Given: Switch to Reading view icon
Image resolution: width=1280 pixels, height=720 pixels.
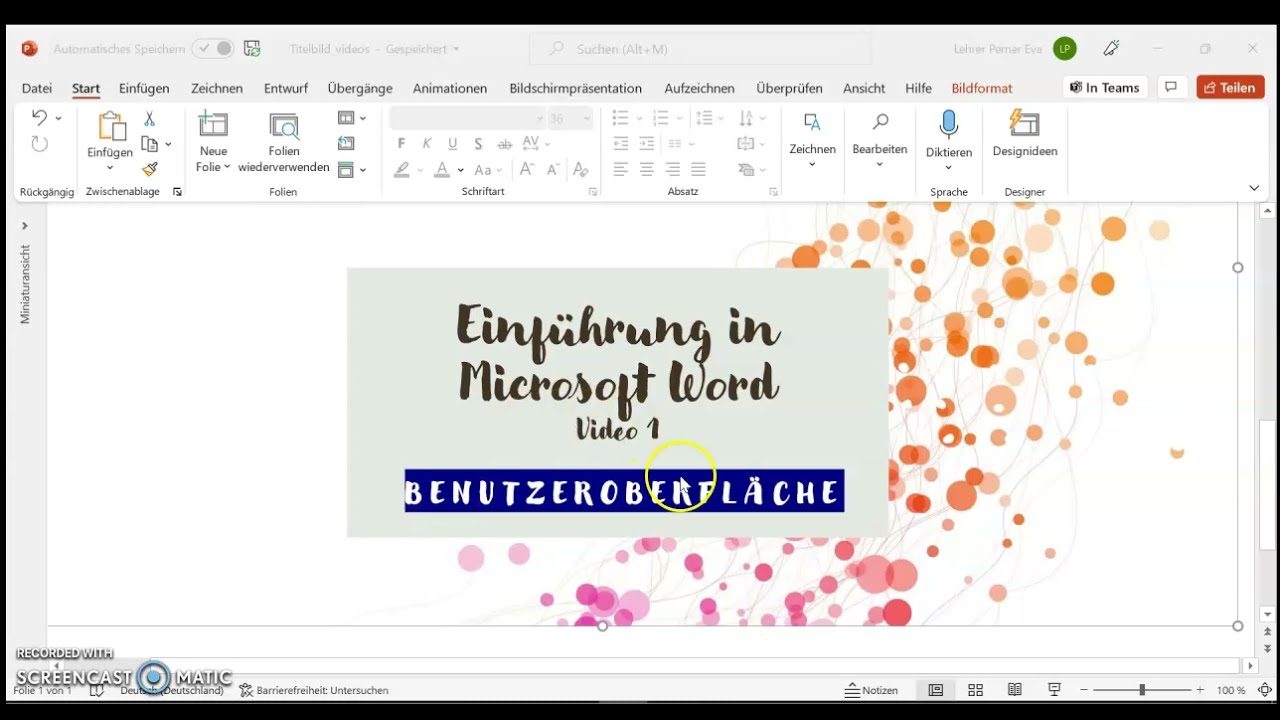Looking at the screenshot, I should (x=1015, y=690).
